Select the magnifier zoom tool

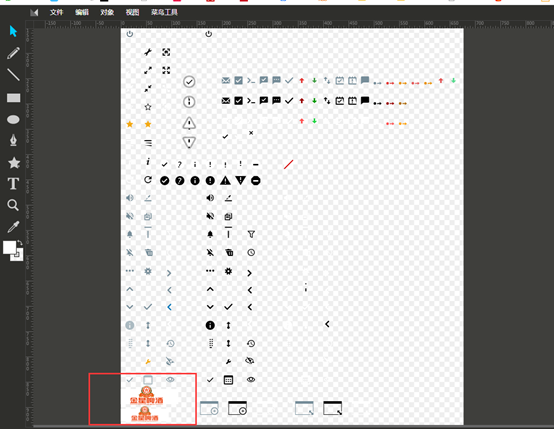click(13, 205)
